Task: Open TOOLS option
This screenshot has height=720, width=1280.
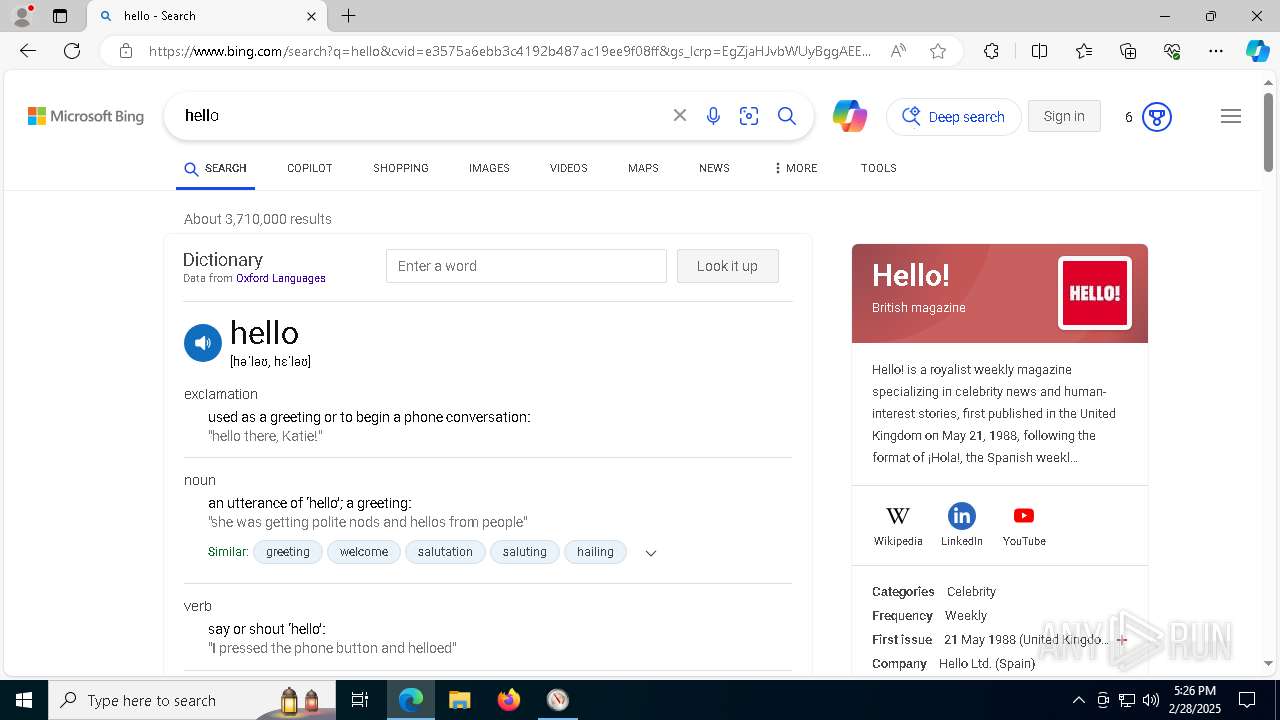Action: click(x=879, y=168)
